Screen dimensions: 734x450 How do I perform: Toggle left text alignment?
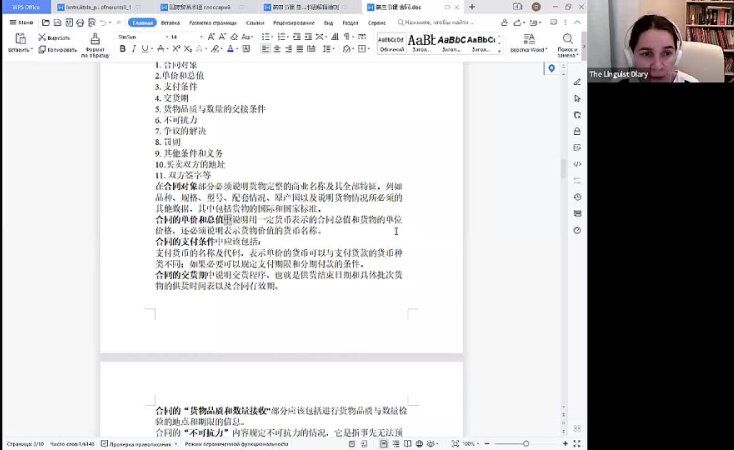point(265,49)
